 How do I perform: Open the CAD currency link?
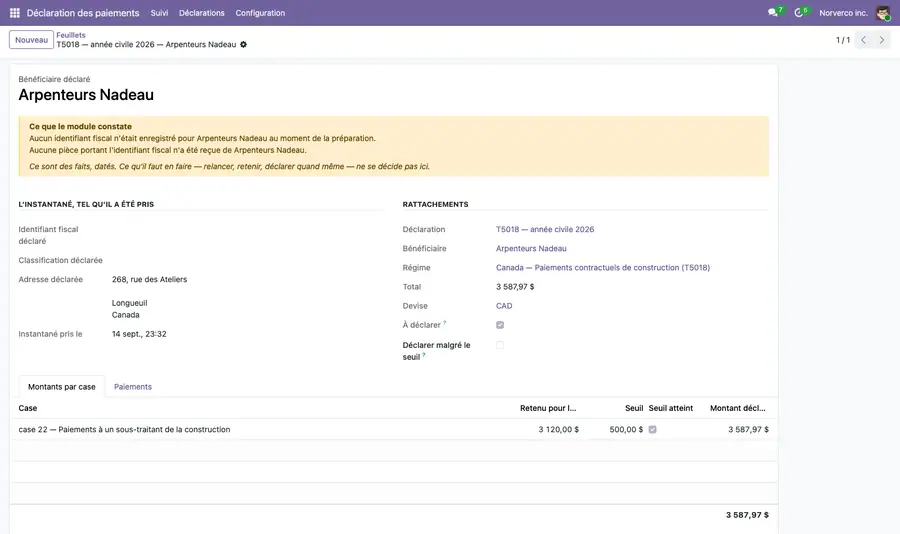click(x=504, y=306)
